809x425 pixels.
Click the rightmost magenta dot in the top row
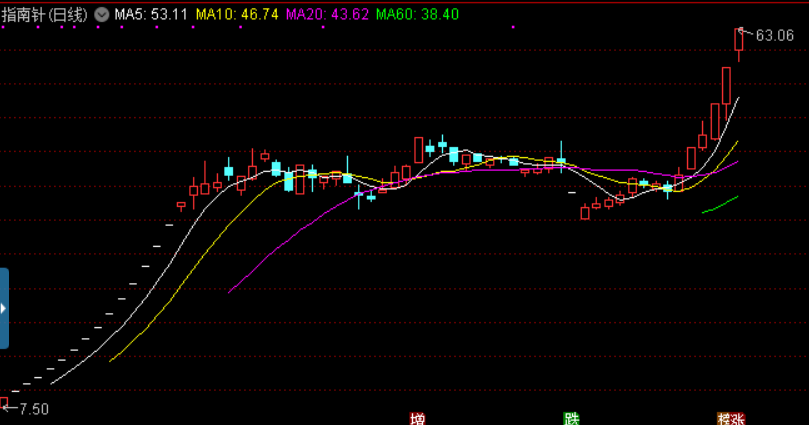coord(513,27)
